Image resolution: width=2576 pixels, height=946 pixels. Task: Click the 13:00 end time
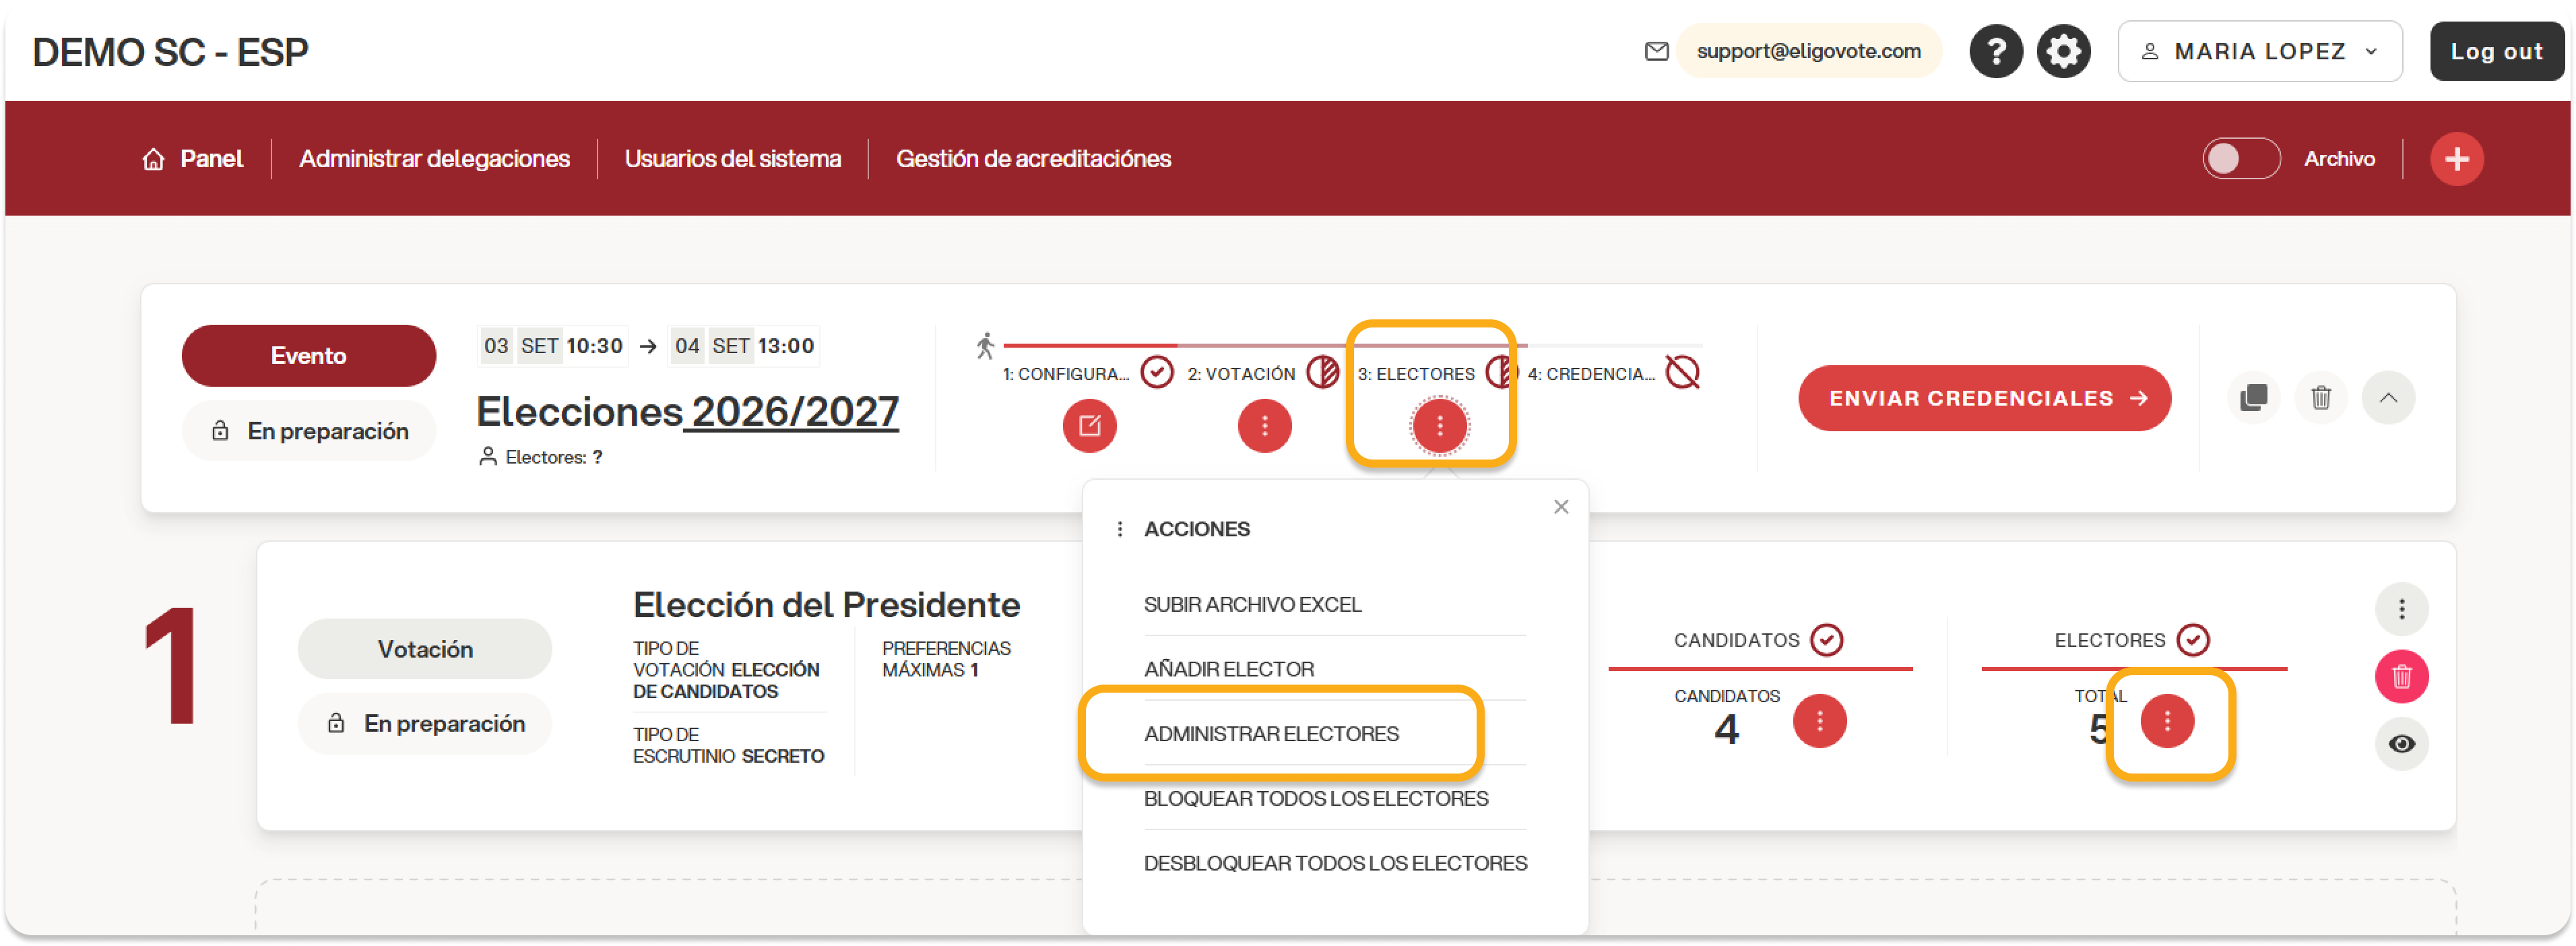point(785,346)
